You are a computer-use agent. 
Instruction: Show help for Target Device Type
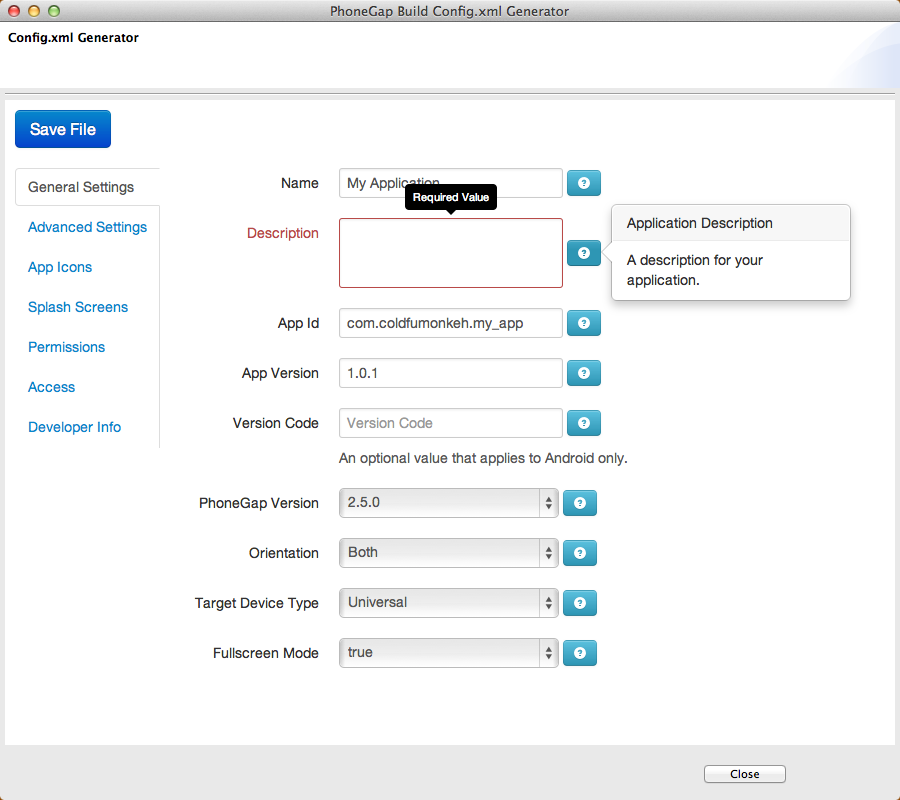pyautogui.click(x=580, y=603)
